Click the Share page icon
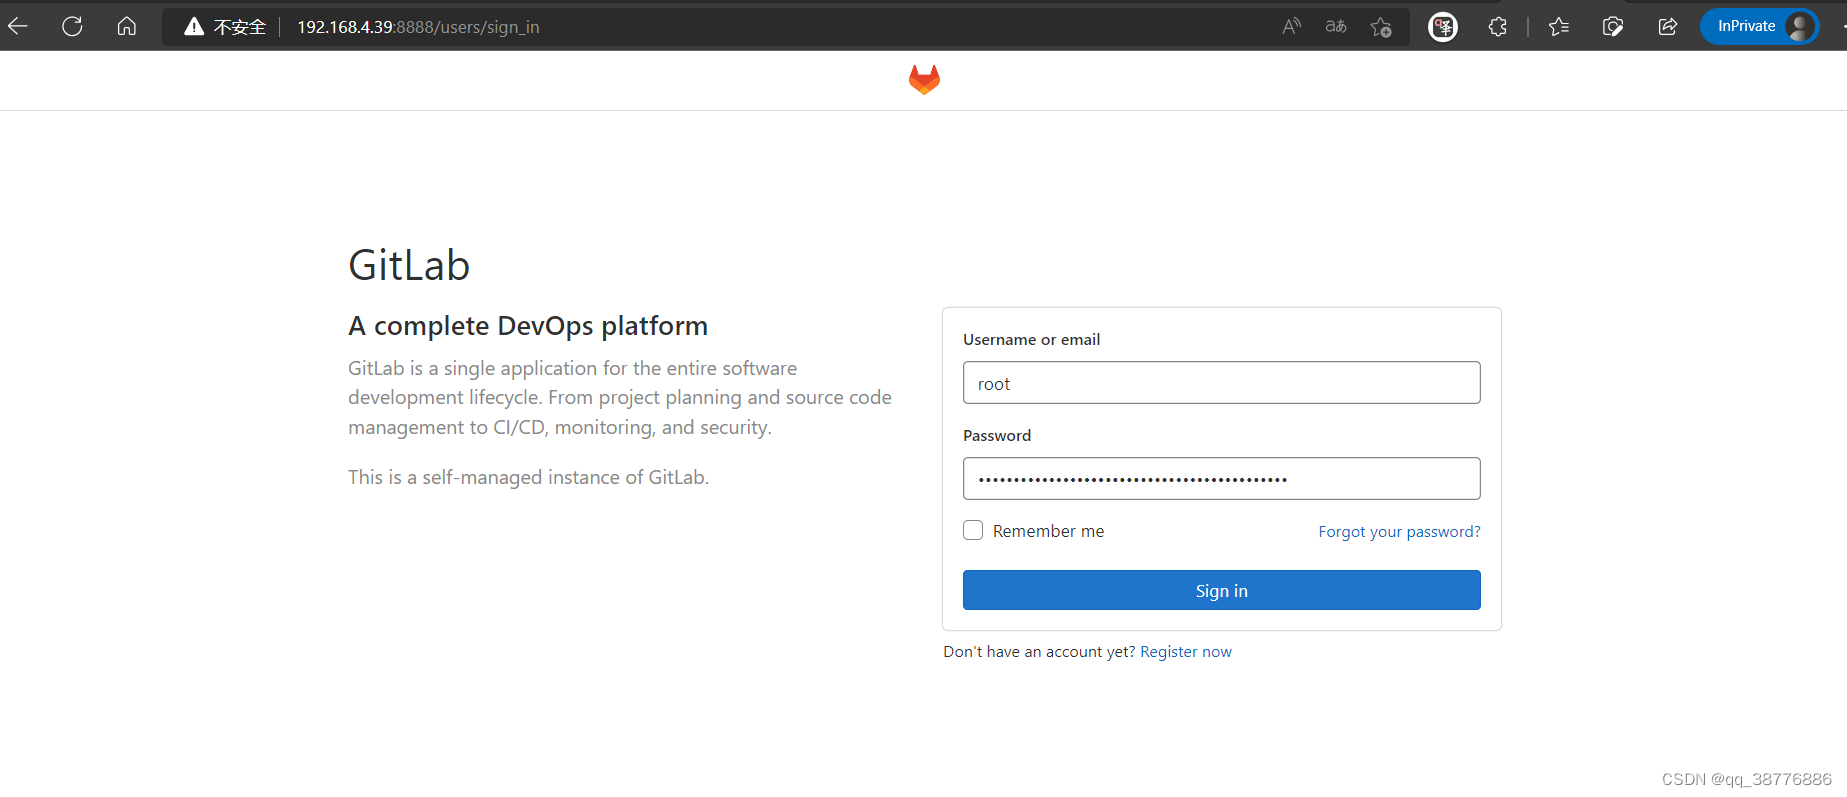Image resolution: width=1847 pixels, height=797 pixels. point(1667,27)
